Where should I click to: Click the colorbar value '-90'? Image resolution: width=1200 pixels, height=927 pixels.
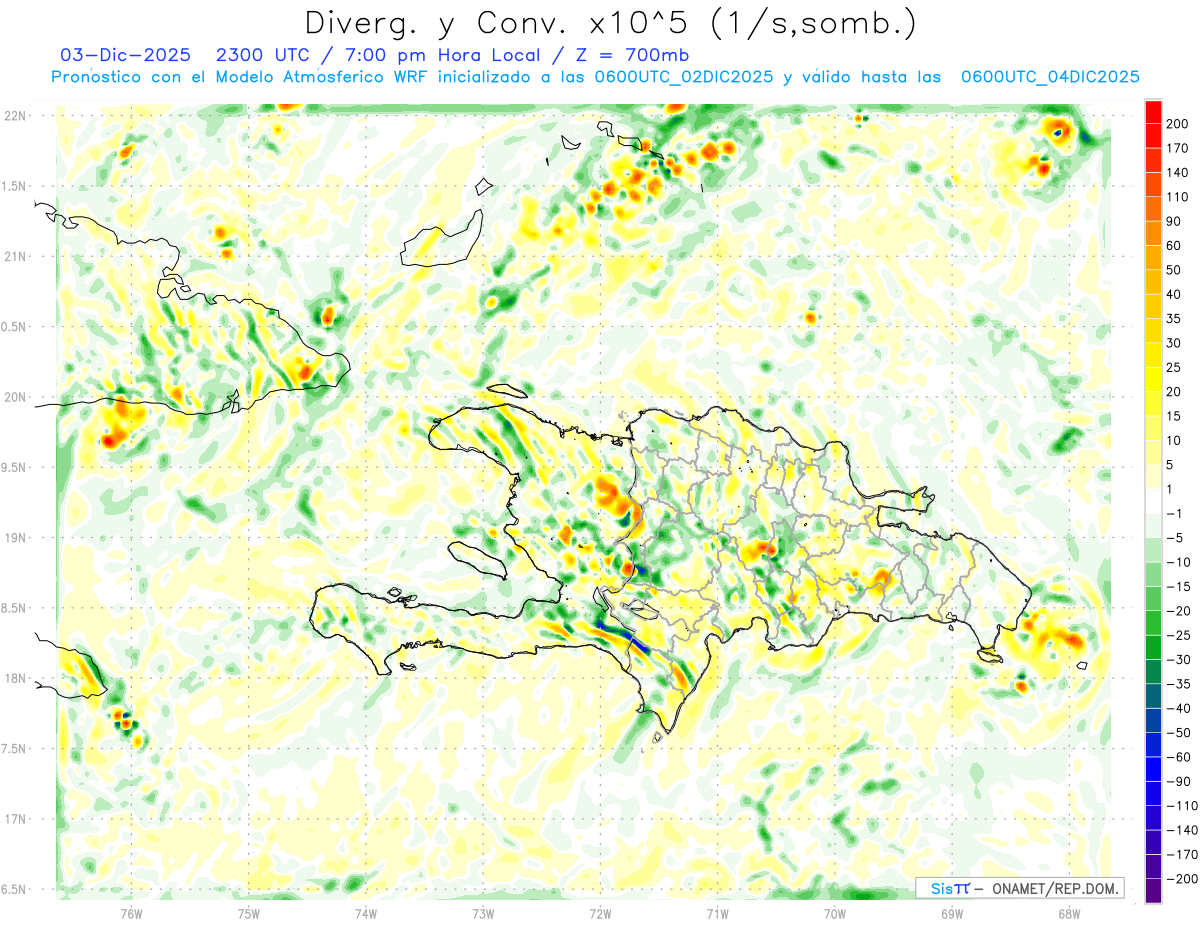coord(1180,782)
